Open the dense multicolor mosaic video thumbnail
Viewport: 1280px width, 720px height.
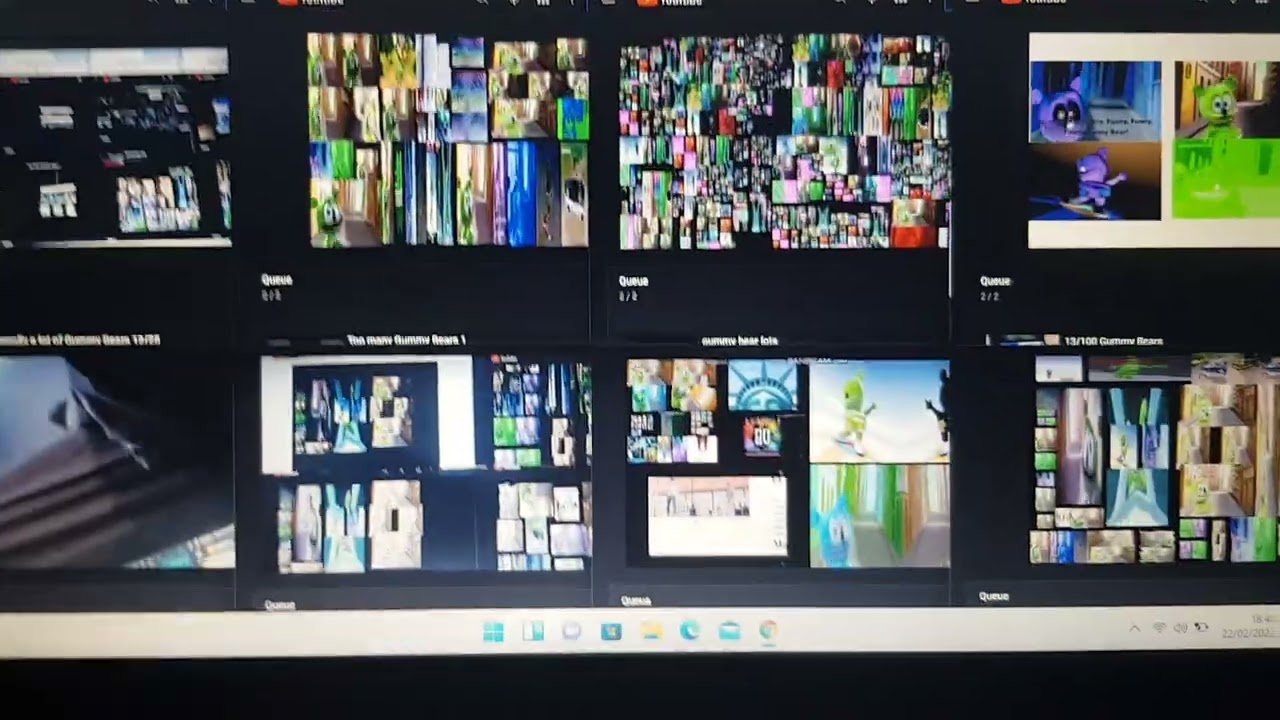[x=784, y=142]
